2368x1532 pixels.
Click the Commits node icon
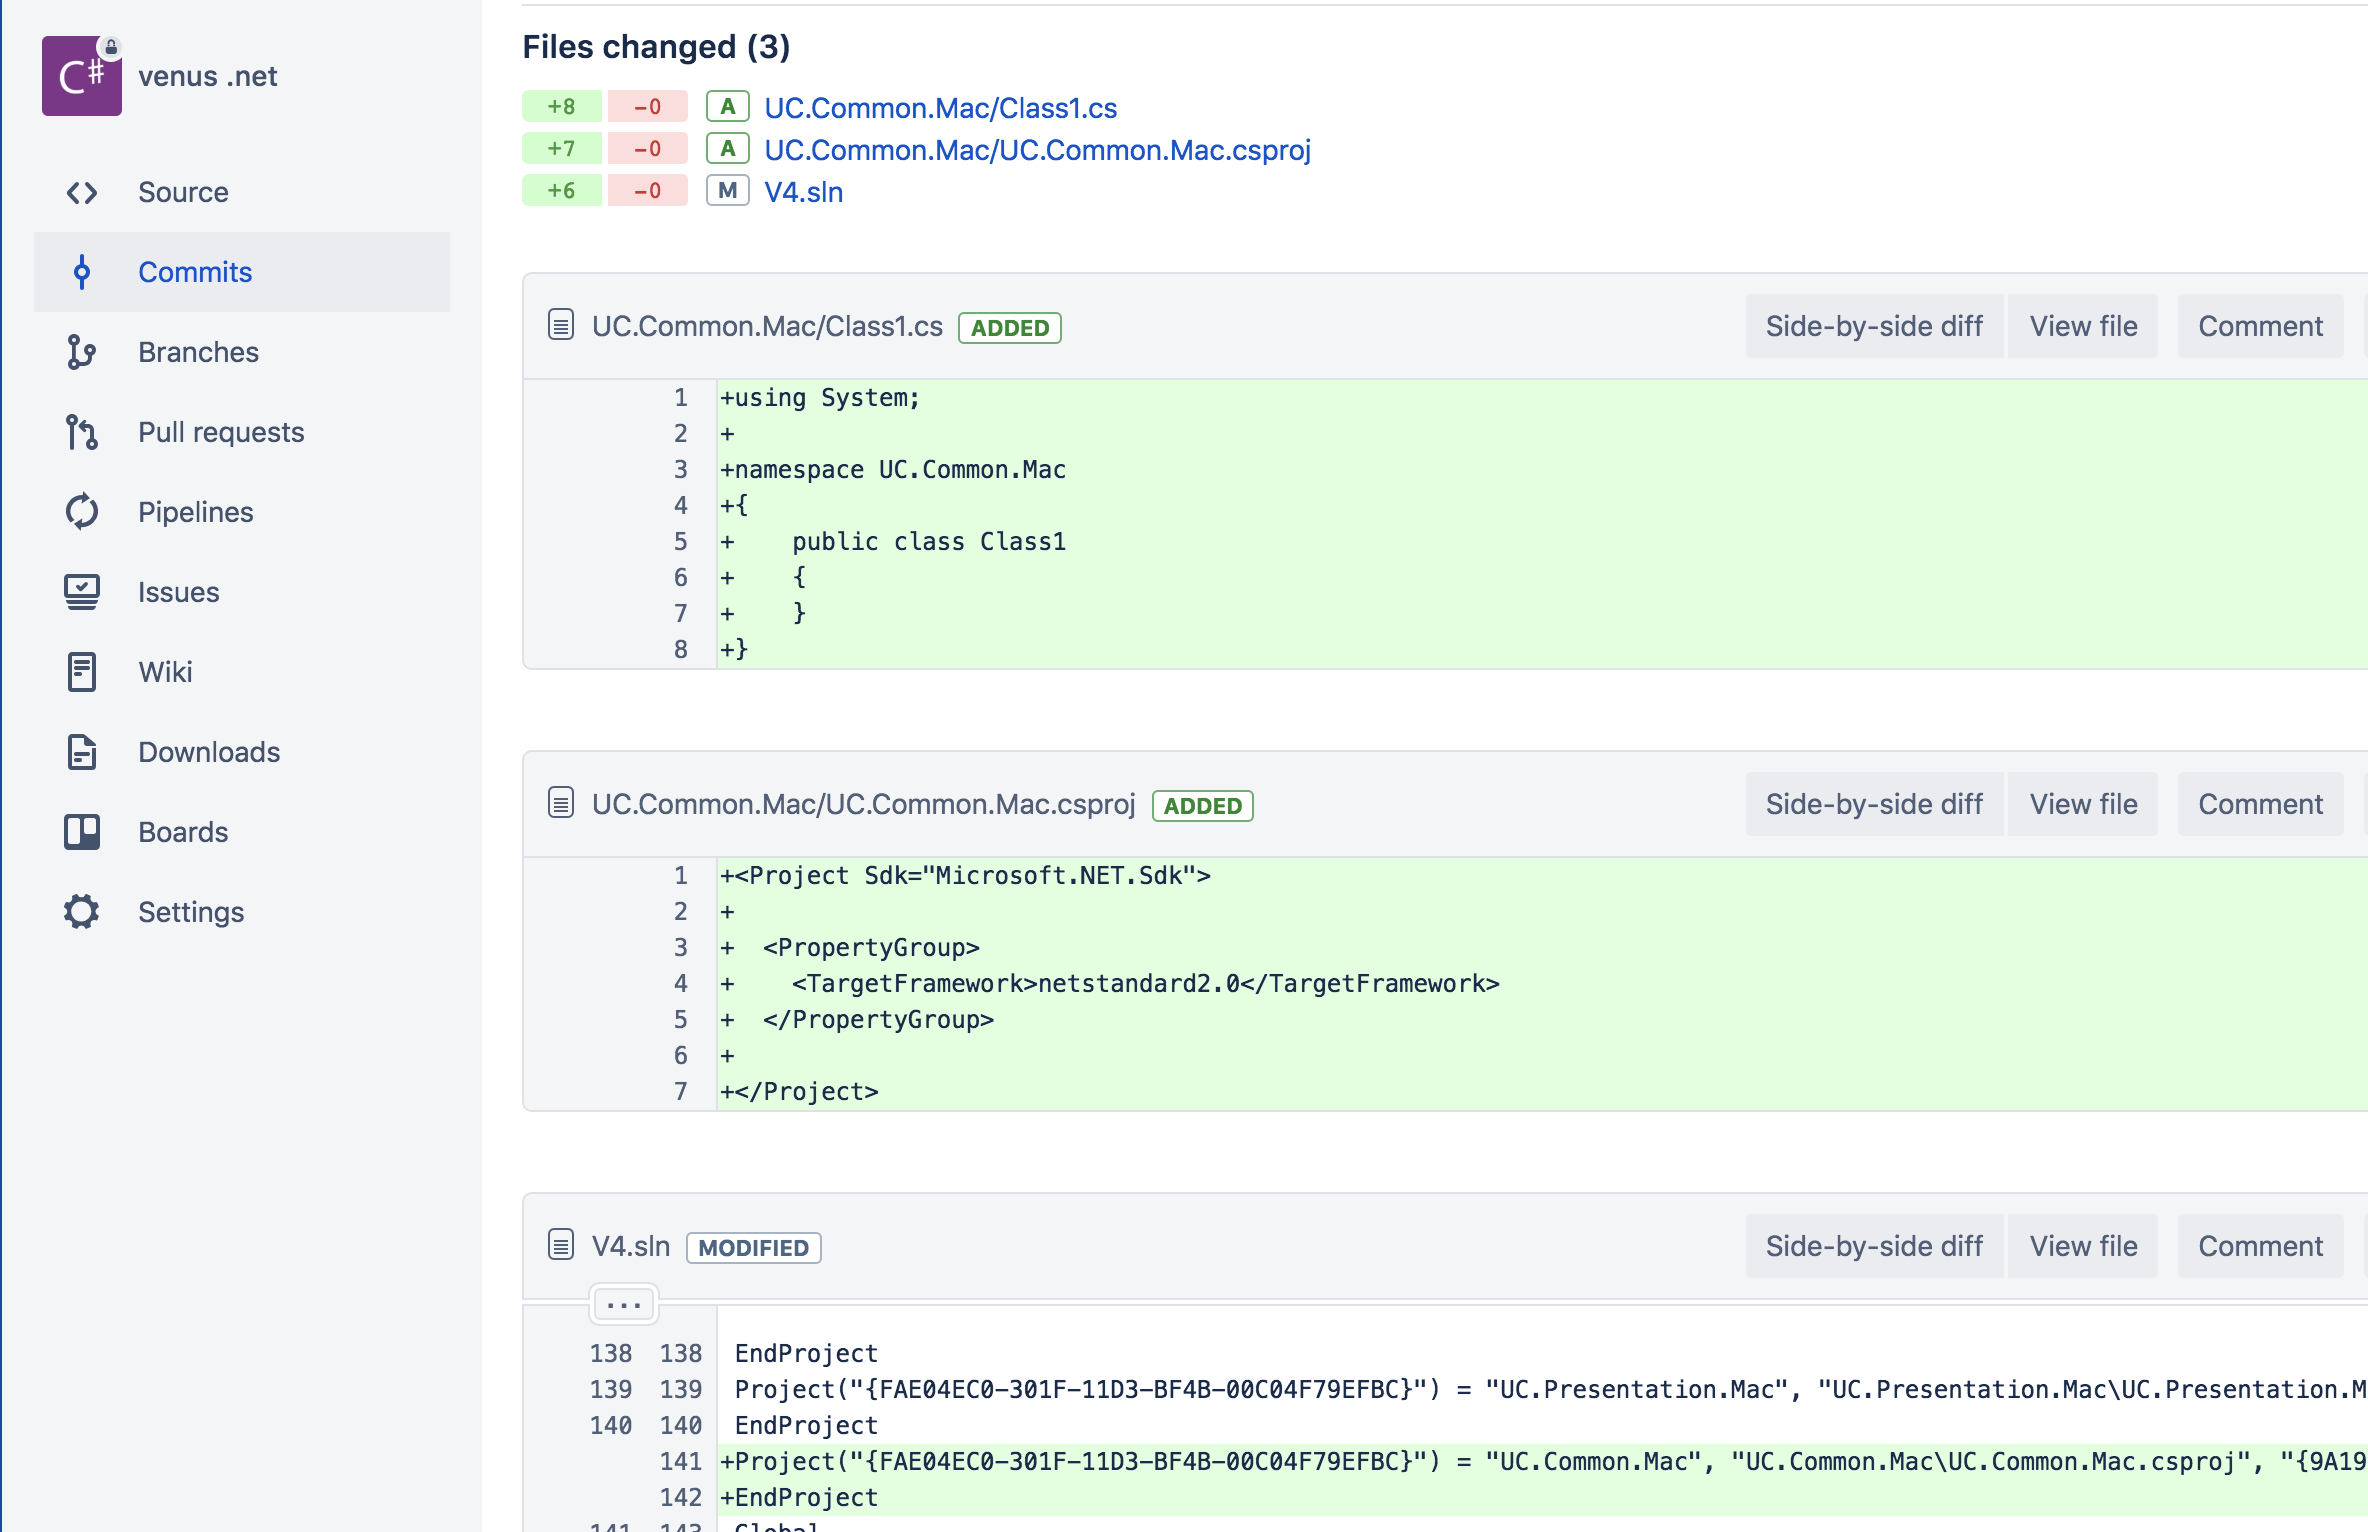point(82,272)
